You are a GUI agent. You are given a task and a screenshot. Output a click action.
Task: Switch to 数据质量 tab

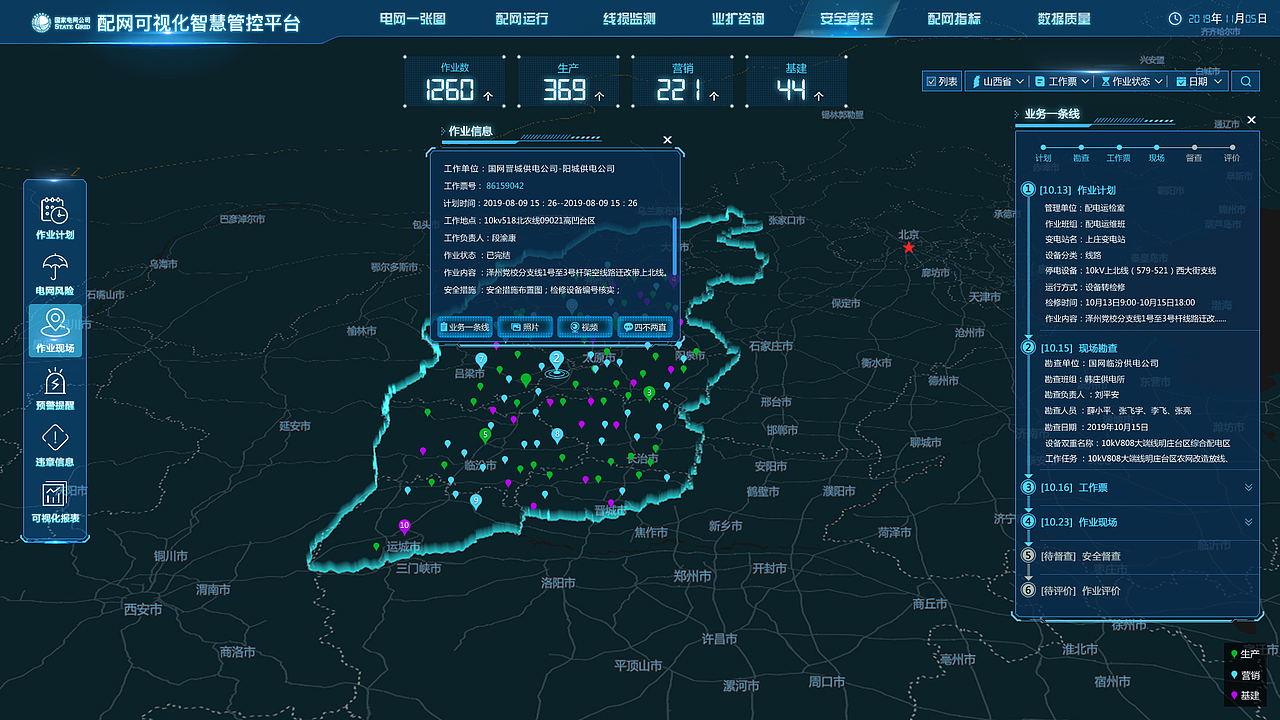[1064, 19]
